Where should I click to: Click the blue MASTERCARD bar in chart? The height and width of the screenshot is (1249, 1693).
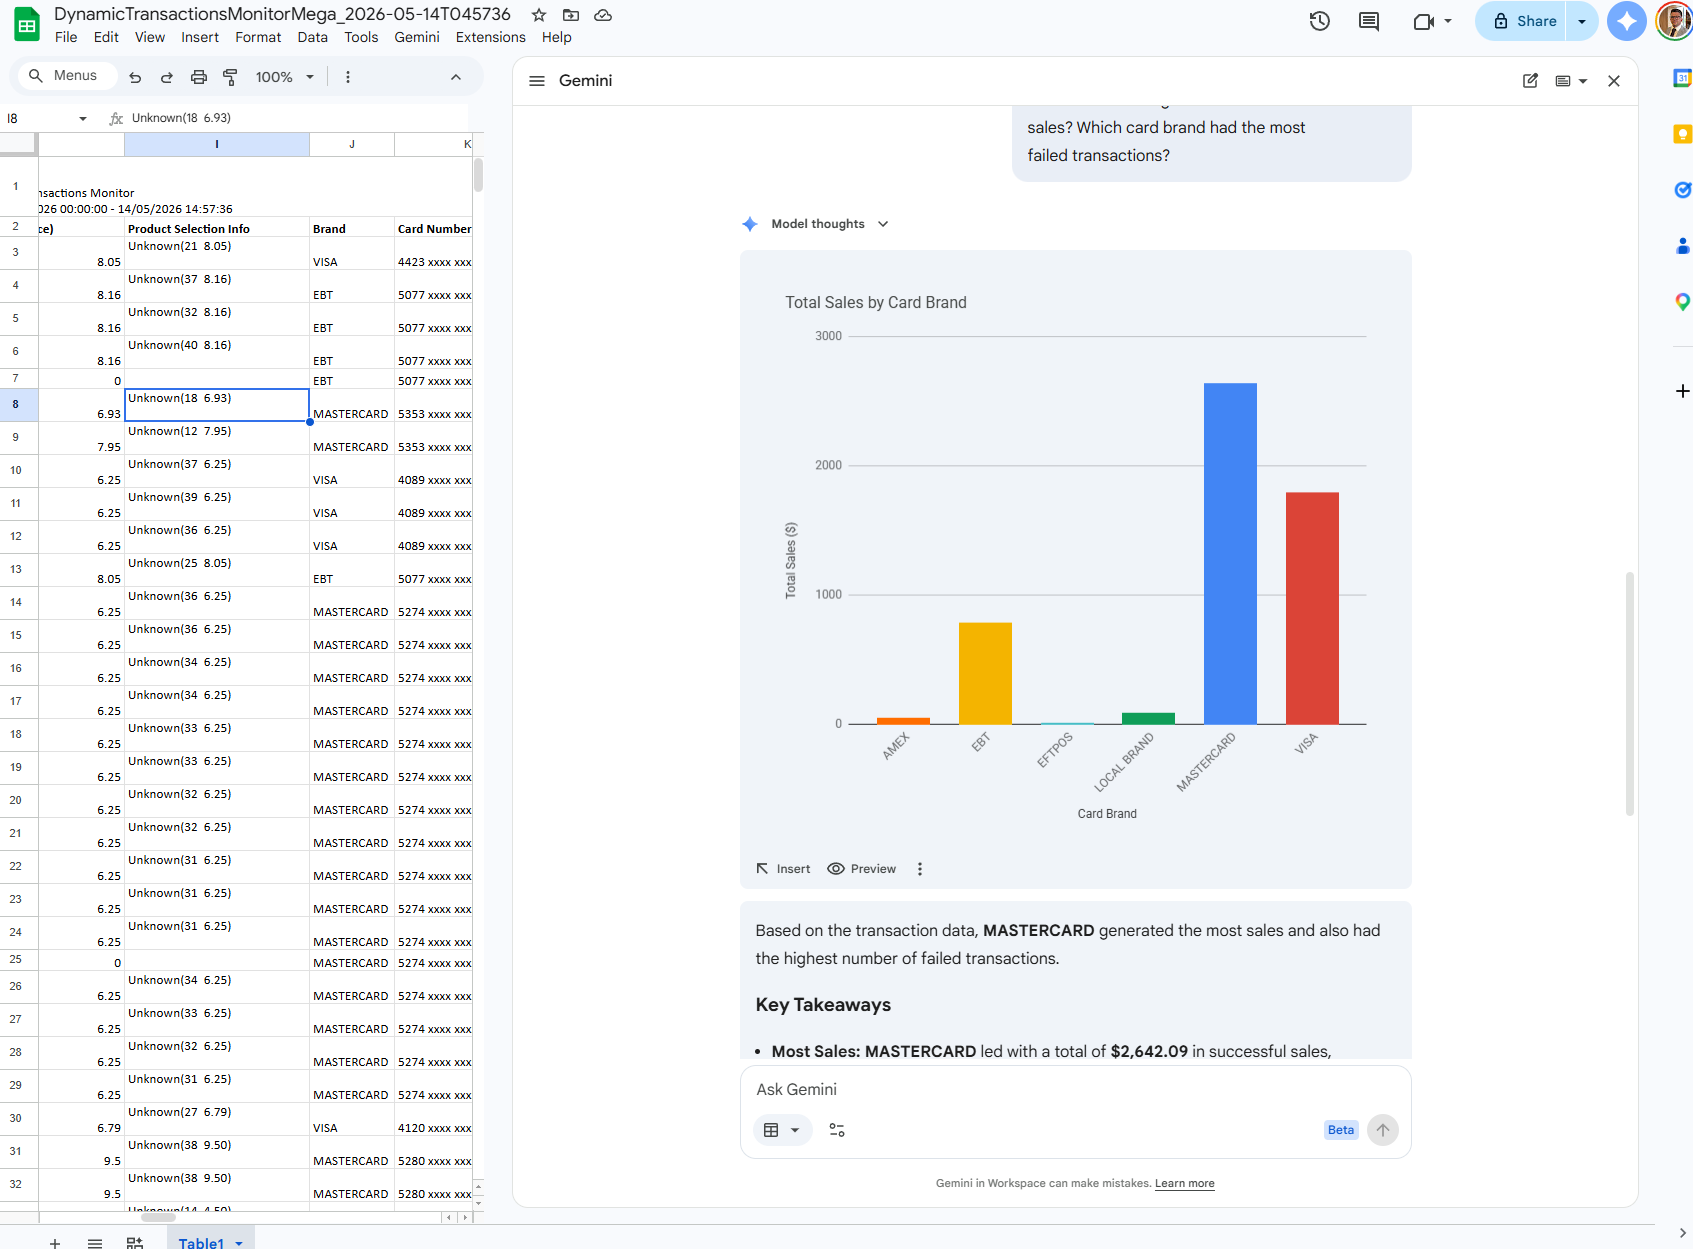tap(1230, 553)
